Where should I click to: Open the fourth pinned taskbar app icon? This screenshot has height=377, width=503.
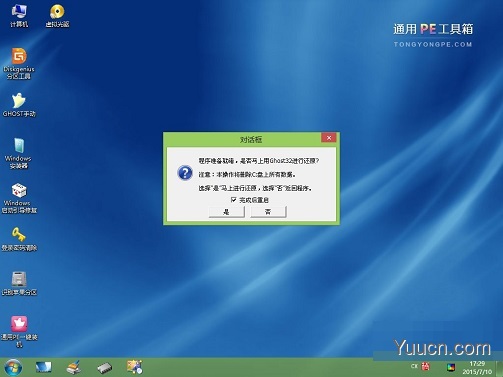tap(135, 367)
